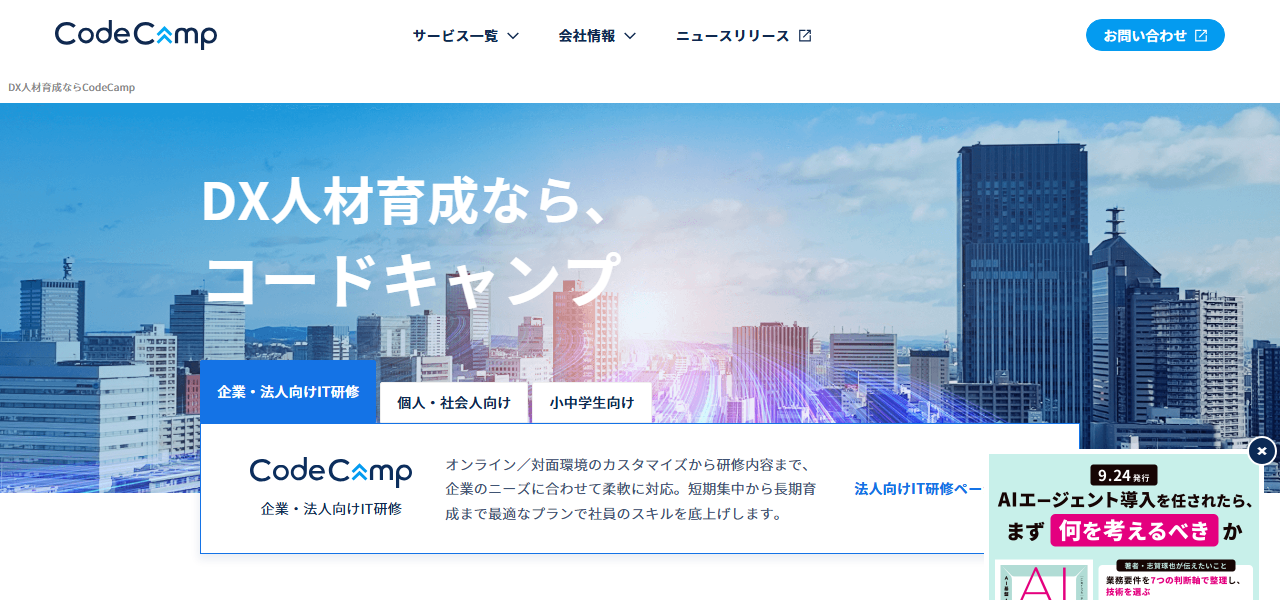Image resolution: width=1280 pixels, height=600 pixels.
Task: Click the 企業・法人向けIT研修 caption under logo
Action: [331, 508]
